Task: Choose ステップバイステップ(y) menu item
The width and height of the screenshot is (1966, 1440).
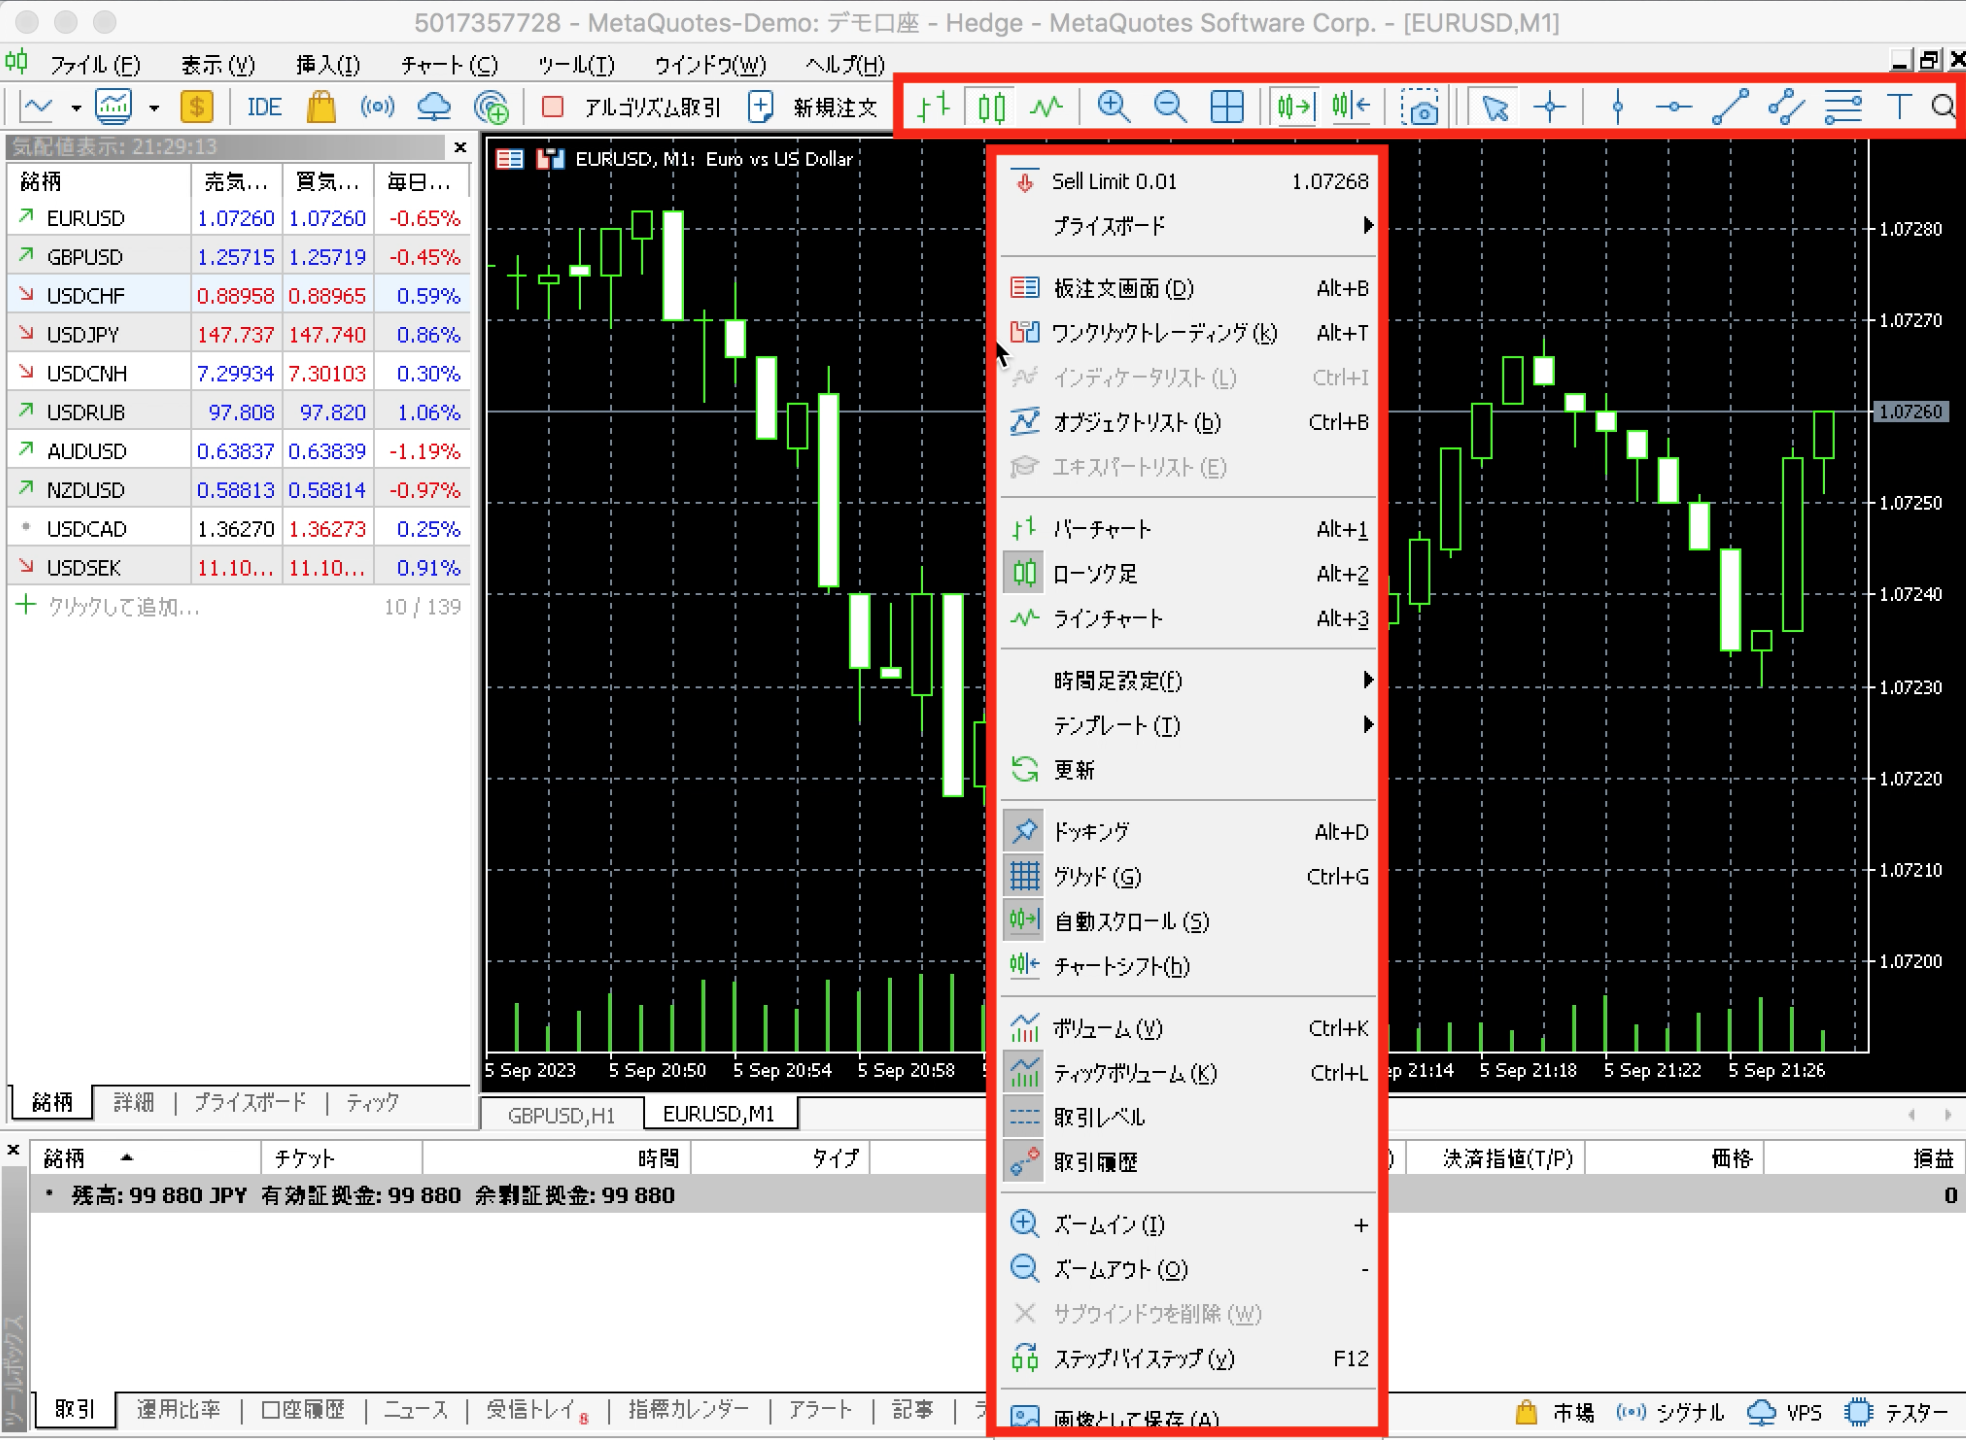Action: click(1188, 1359)
